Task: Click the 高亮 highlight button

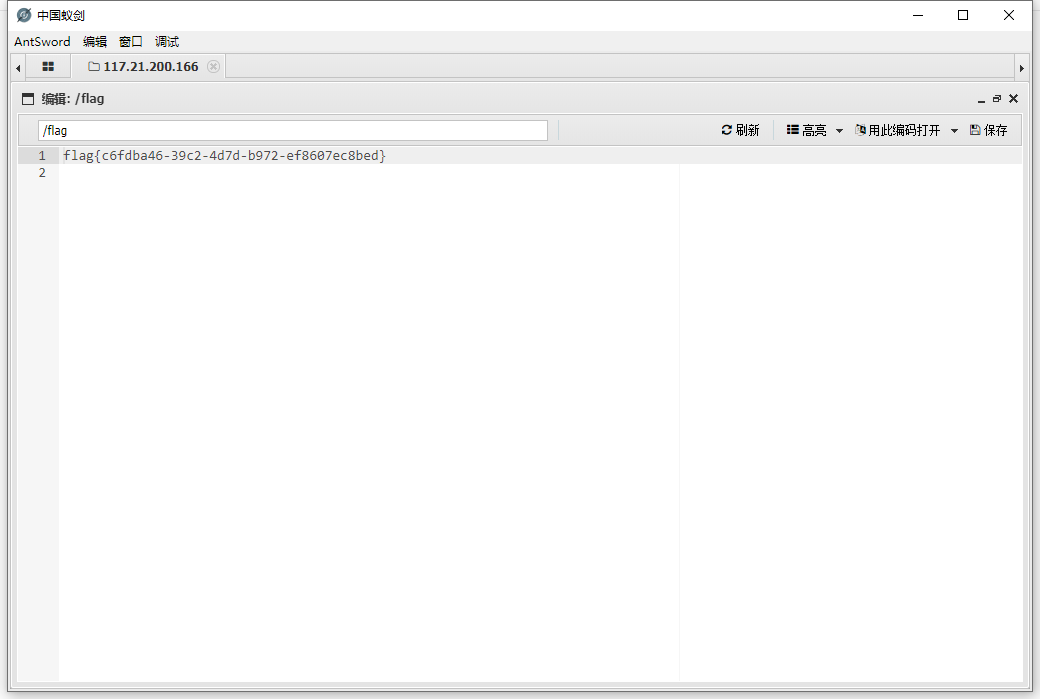Action: [x=807, y=130]
